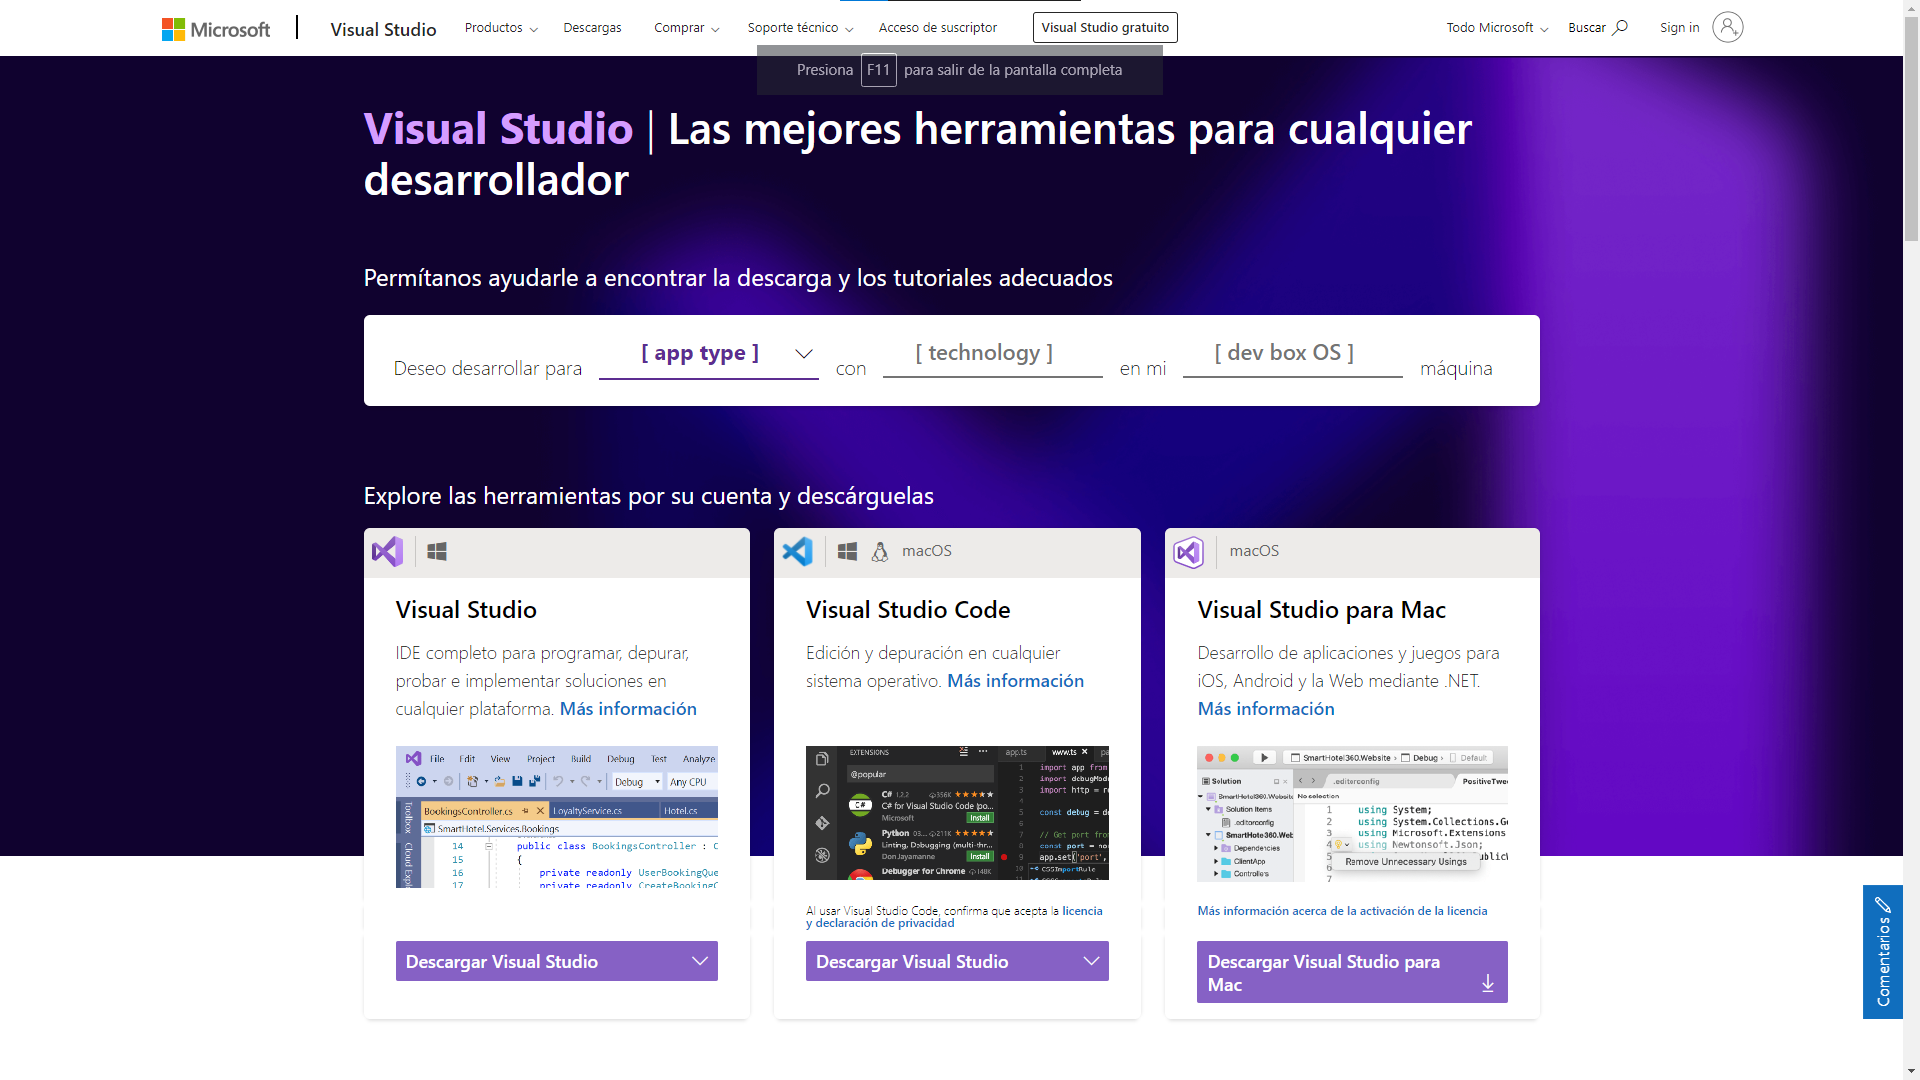Viewport: 1920px width, 1080px height.
Task: Open Mac license activation info link
Action: point(1342,911)
